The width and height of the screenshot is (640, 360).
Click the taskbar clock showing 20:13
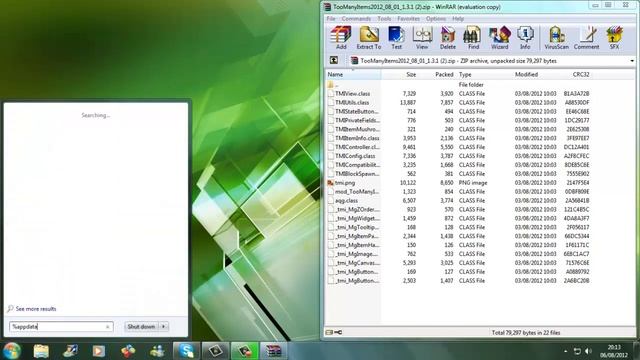coord(614,351)
